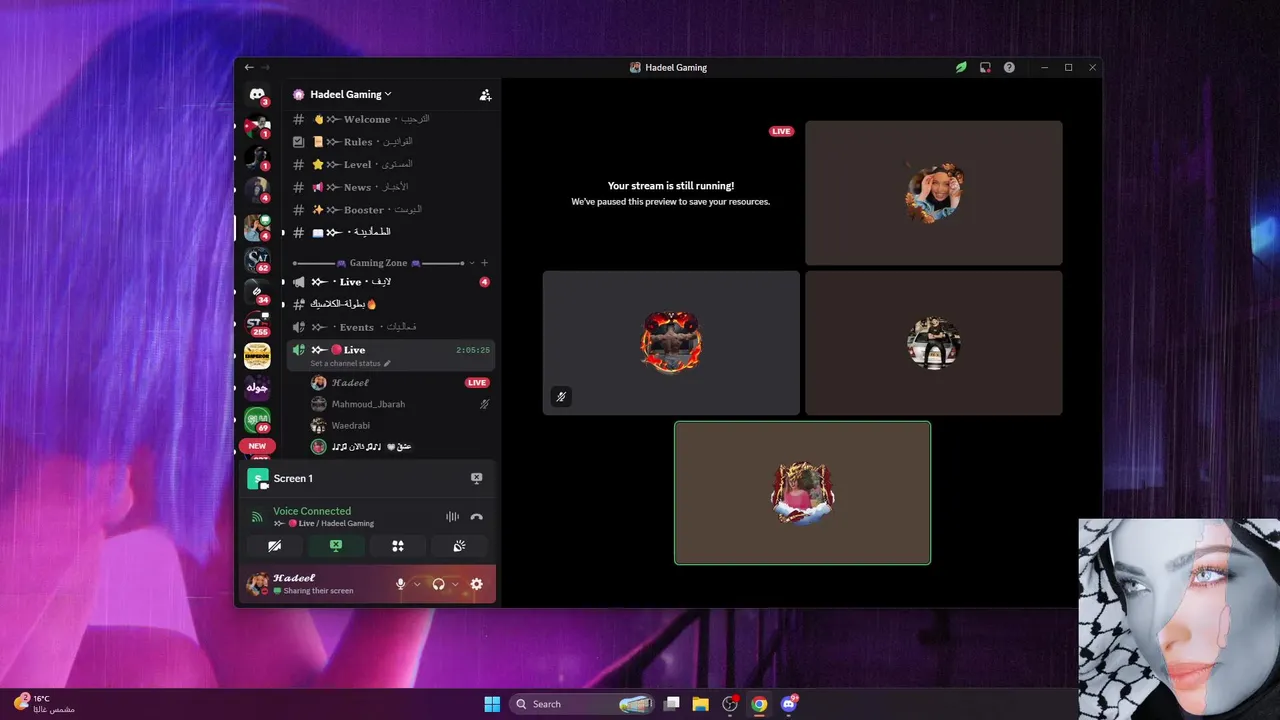This screenshot has height=720, width=1280.
Task: Open the ST server with 255 notifications
Action: point(257,324)
